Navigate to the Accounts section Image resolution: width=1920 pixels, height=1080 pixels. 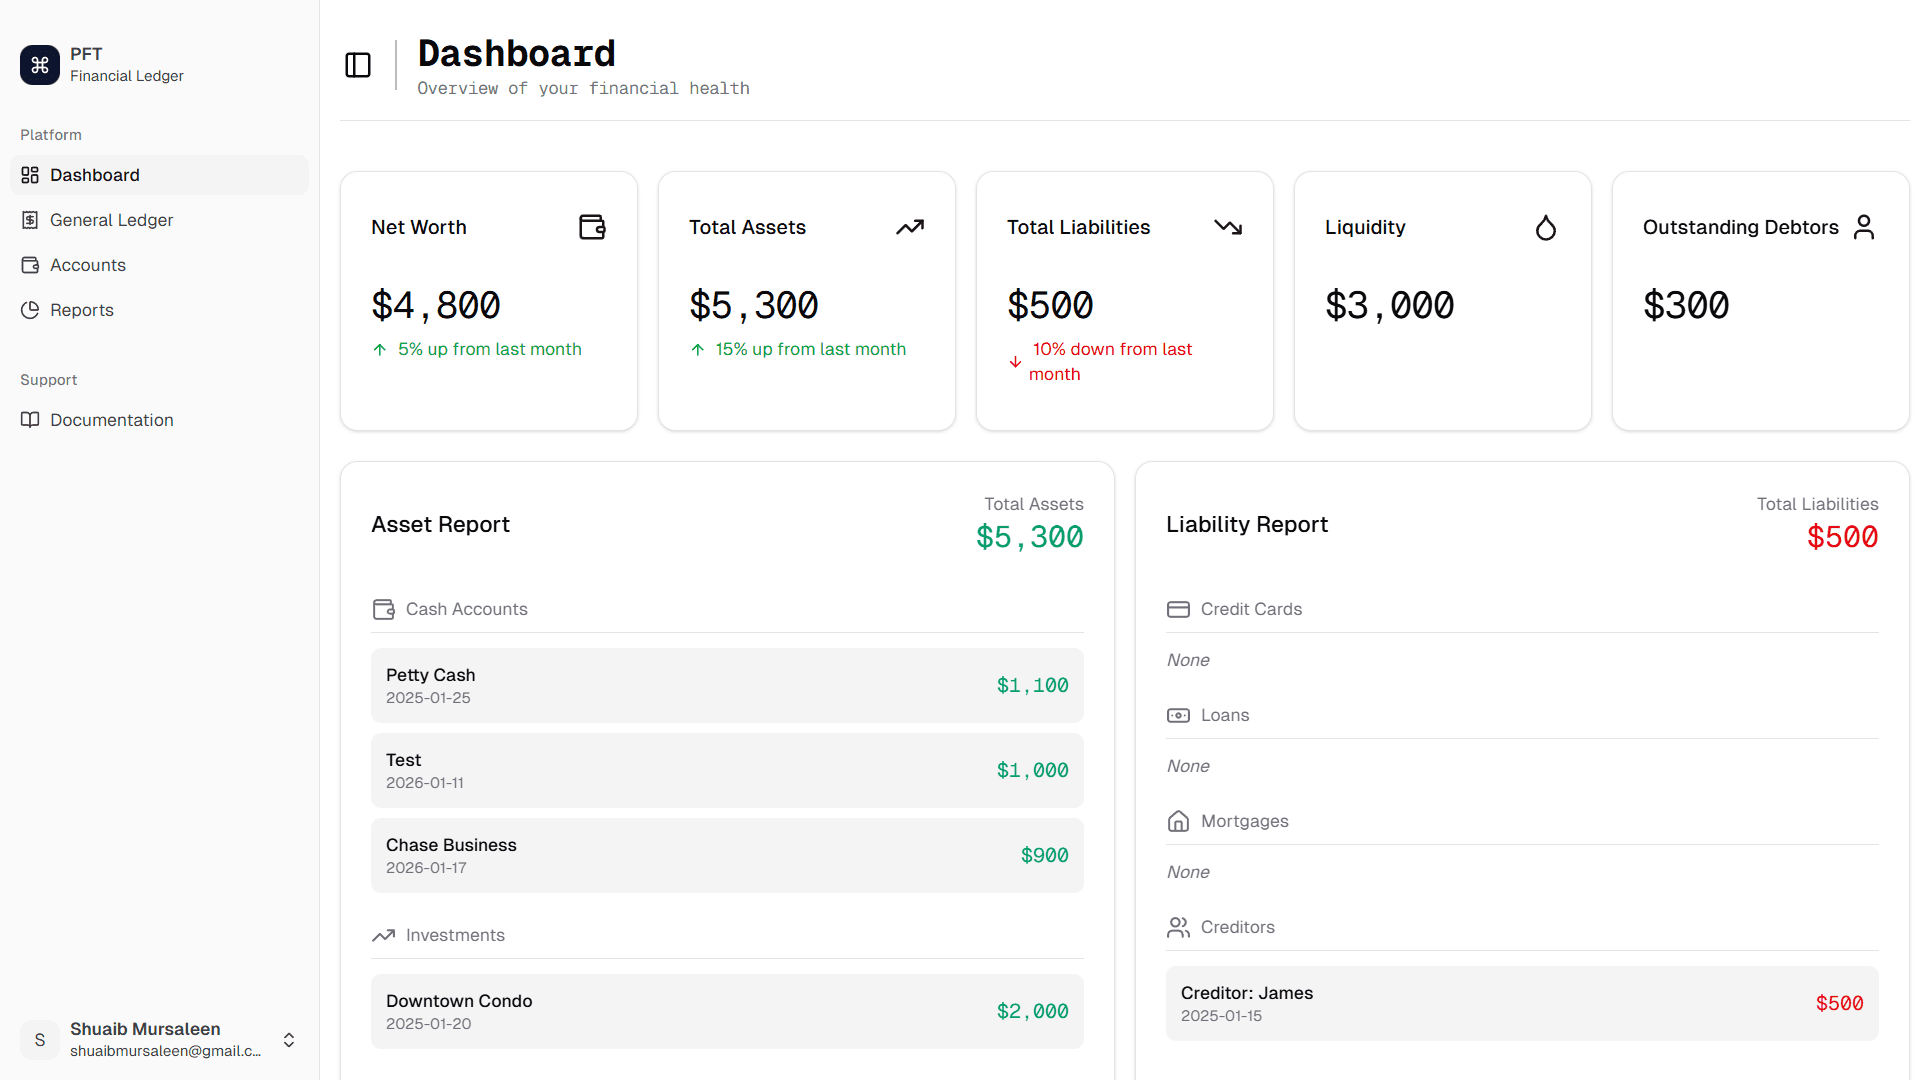87,265
